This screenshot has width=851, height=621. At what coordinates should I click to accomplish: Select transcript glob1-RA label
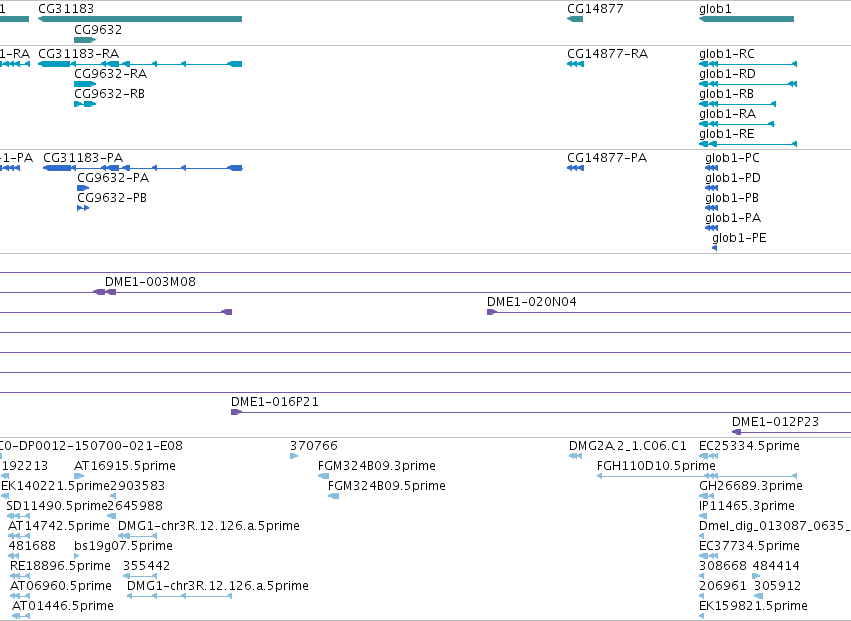pos(727,114)
